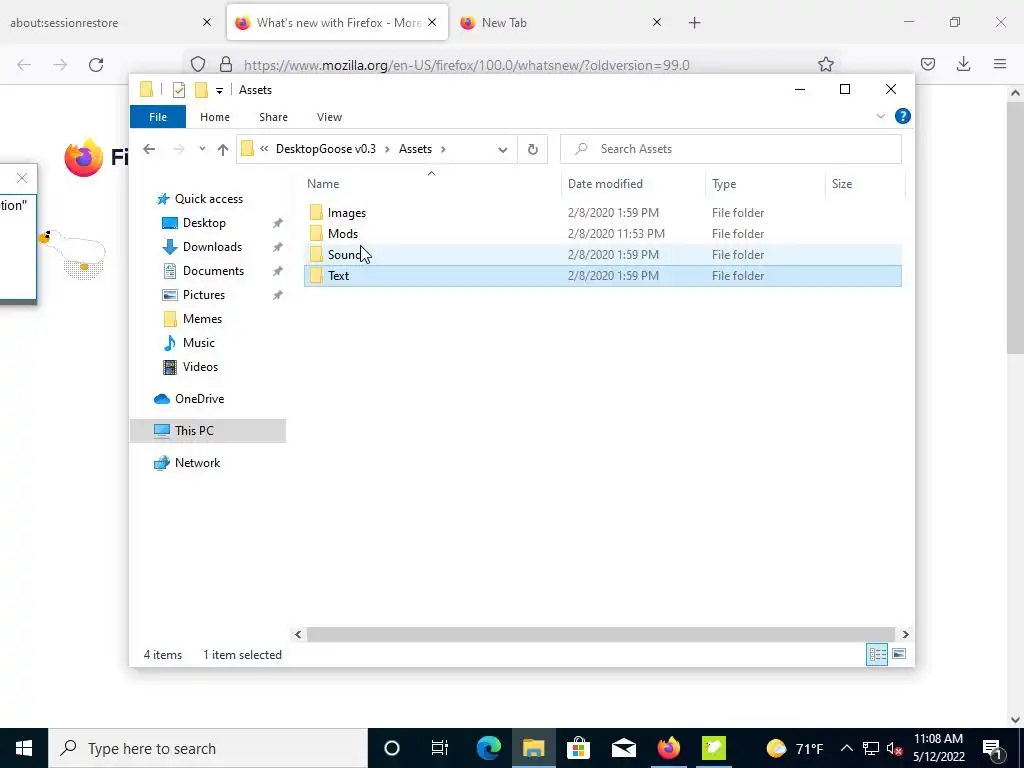The width and height of the screenshot is (1024, 768).
Task: Open Windows Start menu
Action: click(x=24, y=748)
